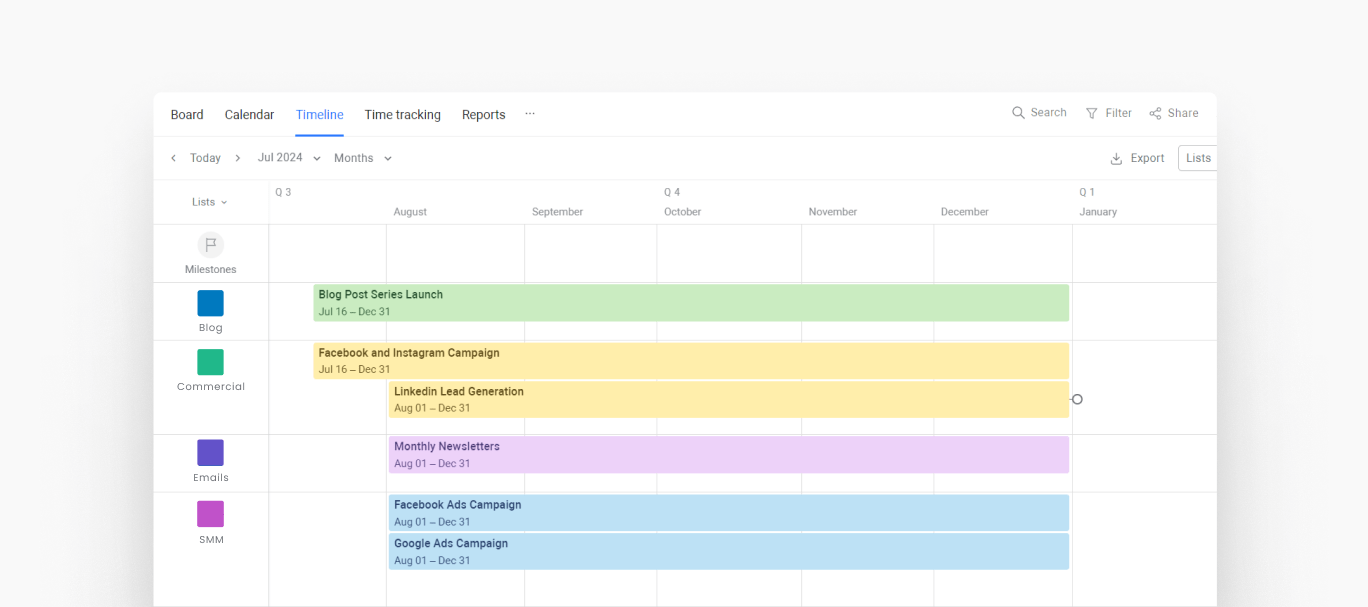Go to previous period with left arrow
This screenshot has width=1368, height=607.
coord(173,158)
